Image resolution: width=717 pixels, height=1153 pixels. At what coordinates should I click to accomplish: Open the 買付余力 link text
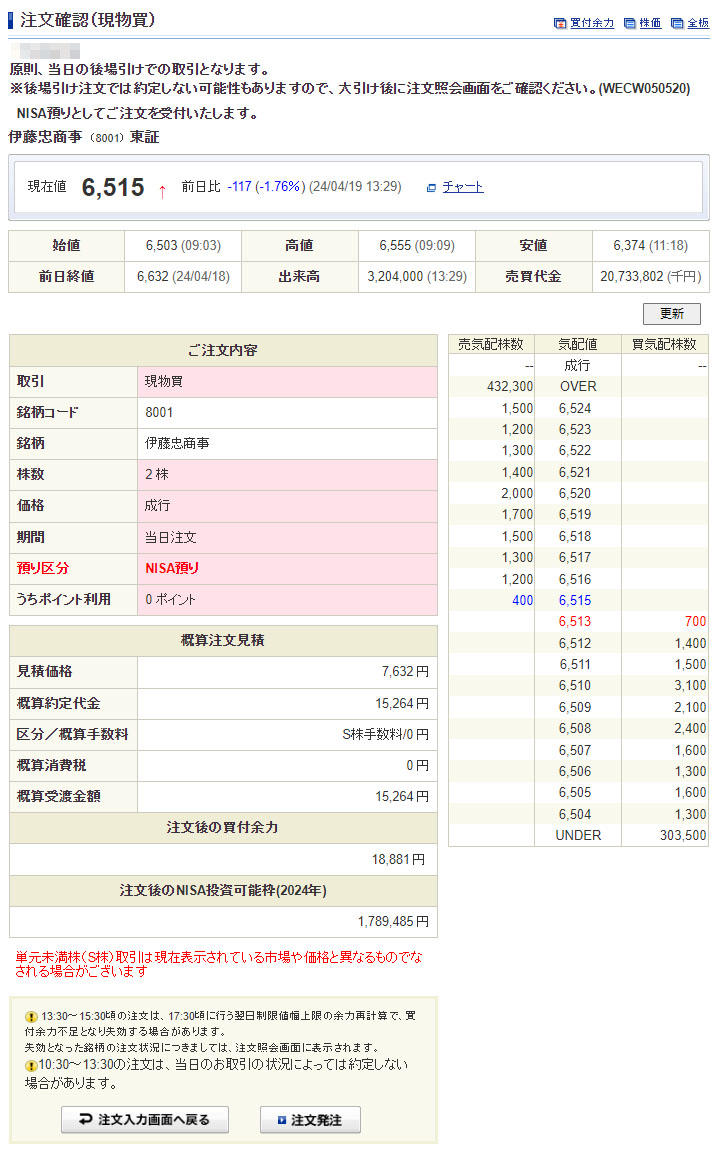[592, 23]
